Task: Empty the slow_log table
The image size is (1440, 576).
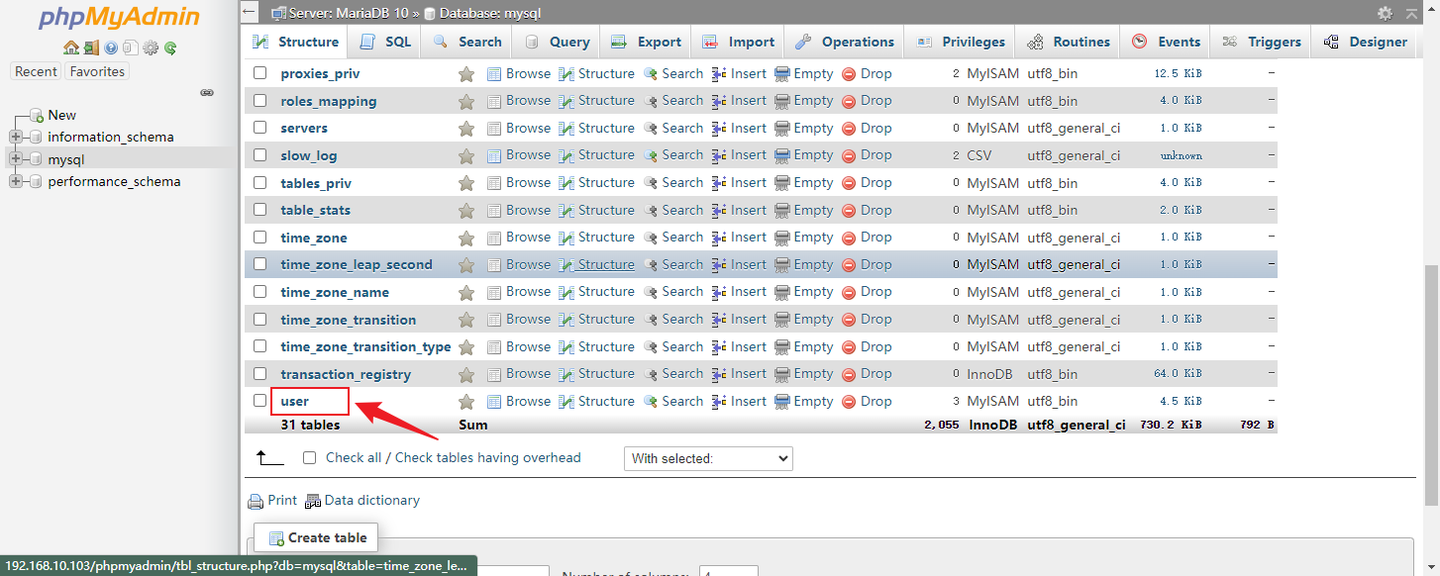Action: click(813, 154)
